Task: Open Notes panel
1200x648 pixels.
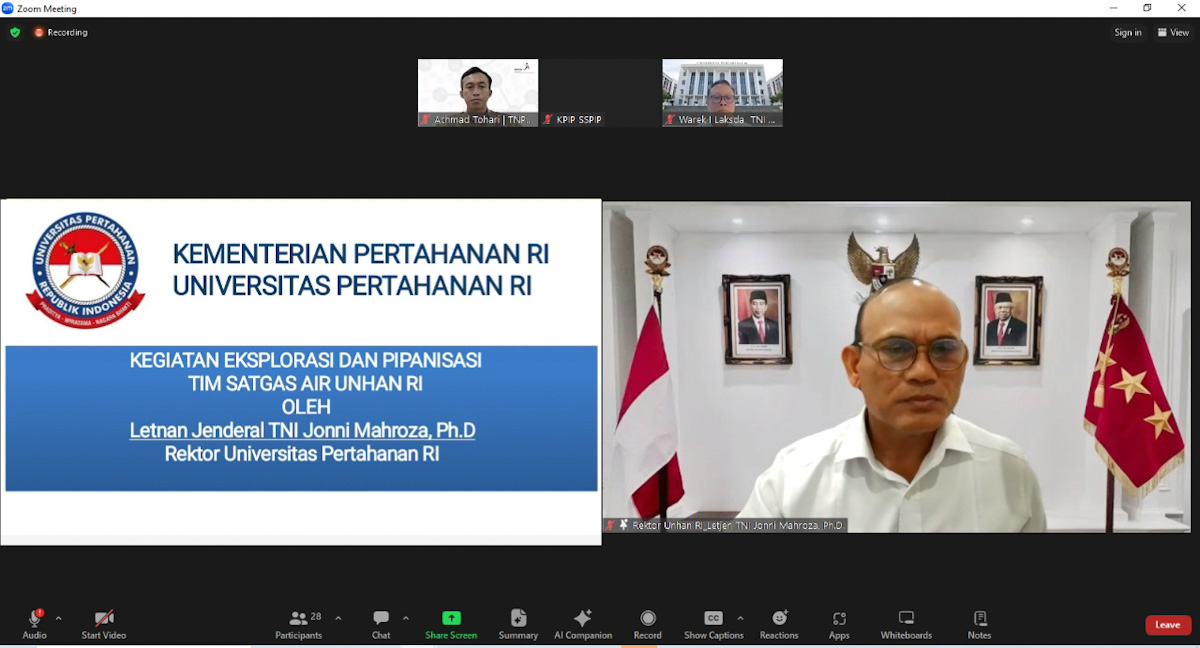Action: point(980,624)
